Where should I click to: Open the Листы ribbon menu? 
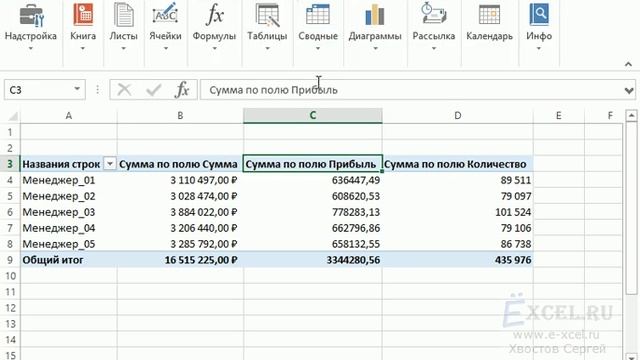tap(123, 28)
